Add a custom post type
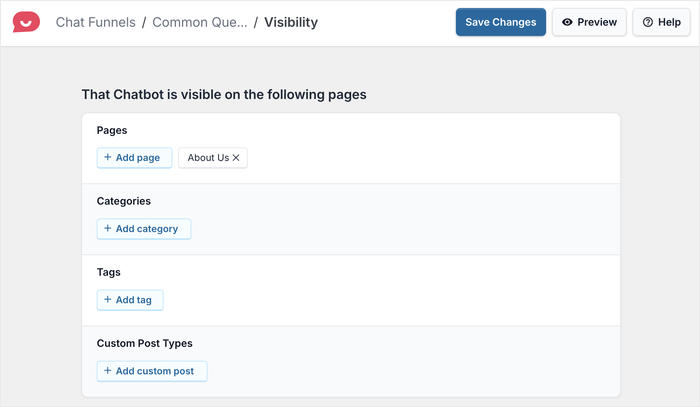 click(152, 371)
